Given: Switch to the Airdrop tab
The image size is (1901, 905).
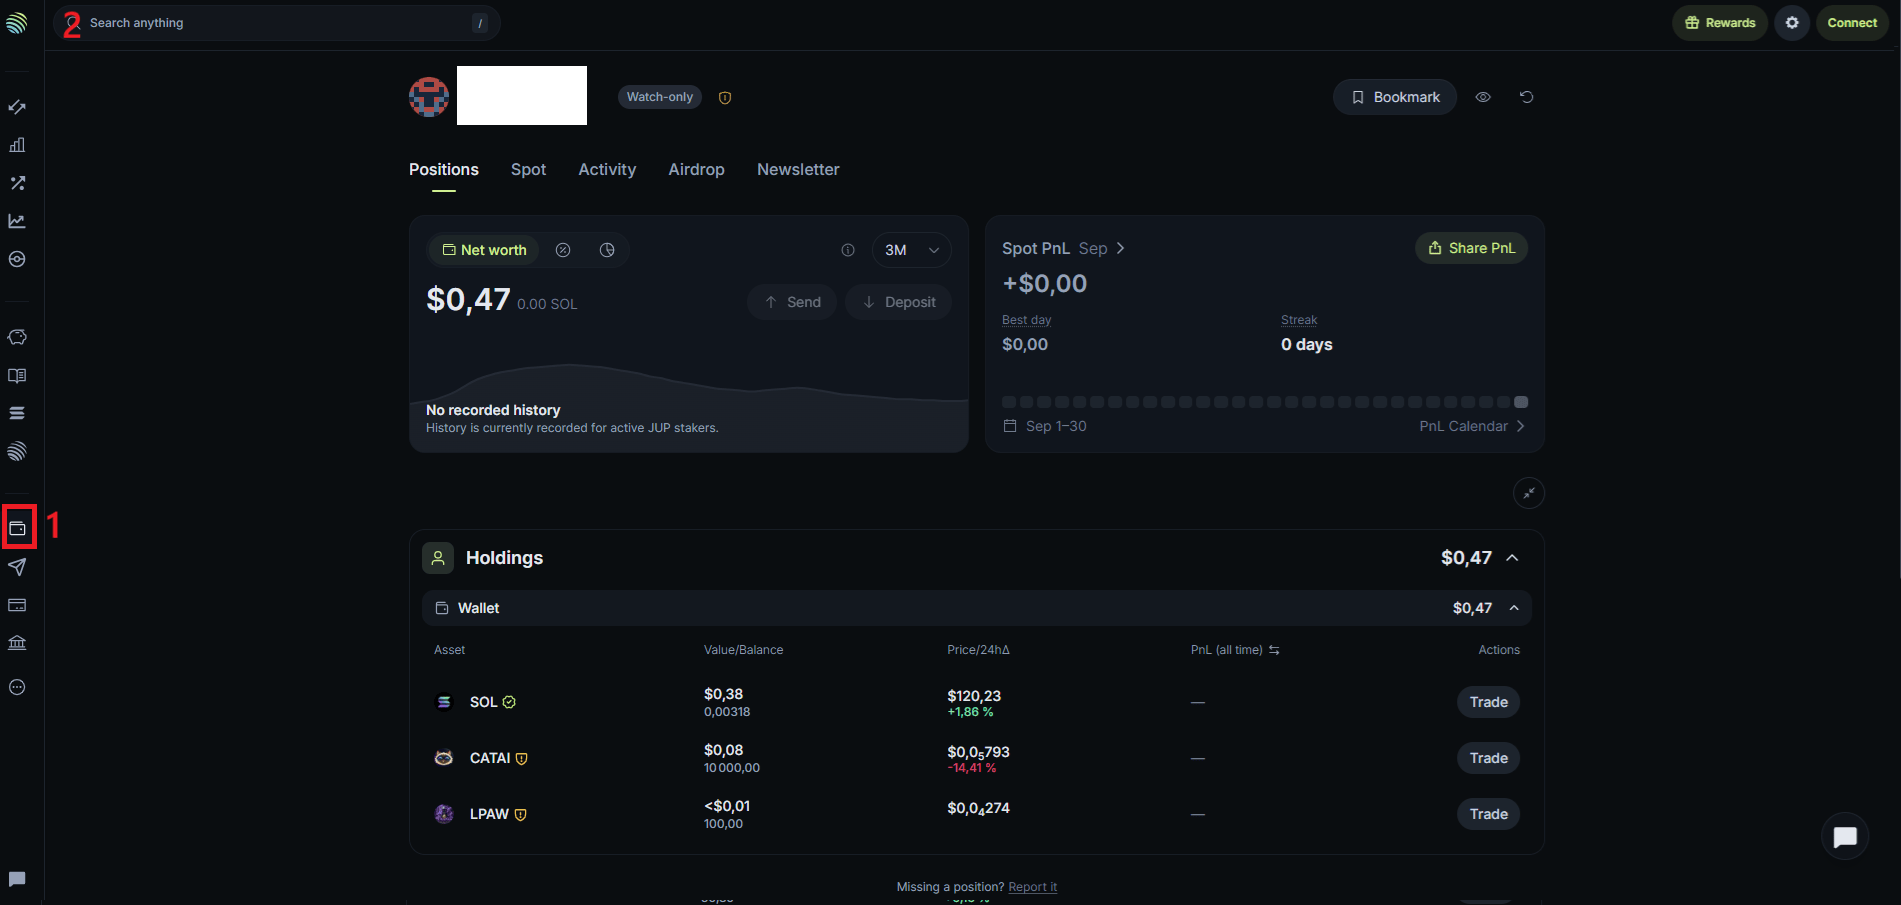Looking at the screenshot, I should [696, 170].
